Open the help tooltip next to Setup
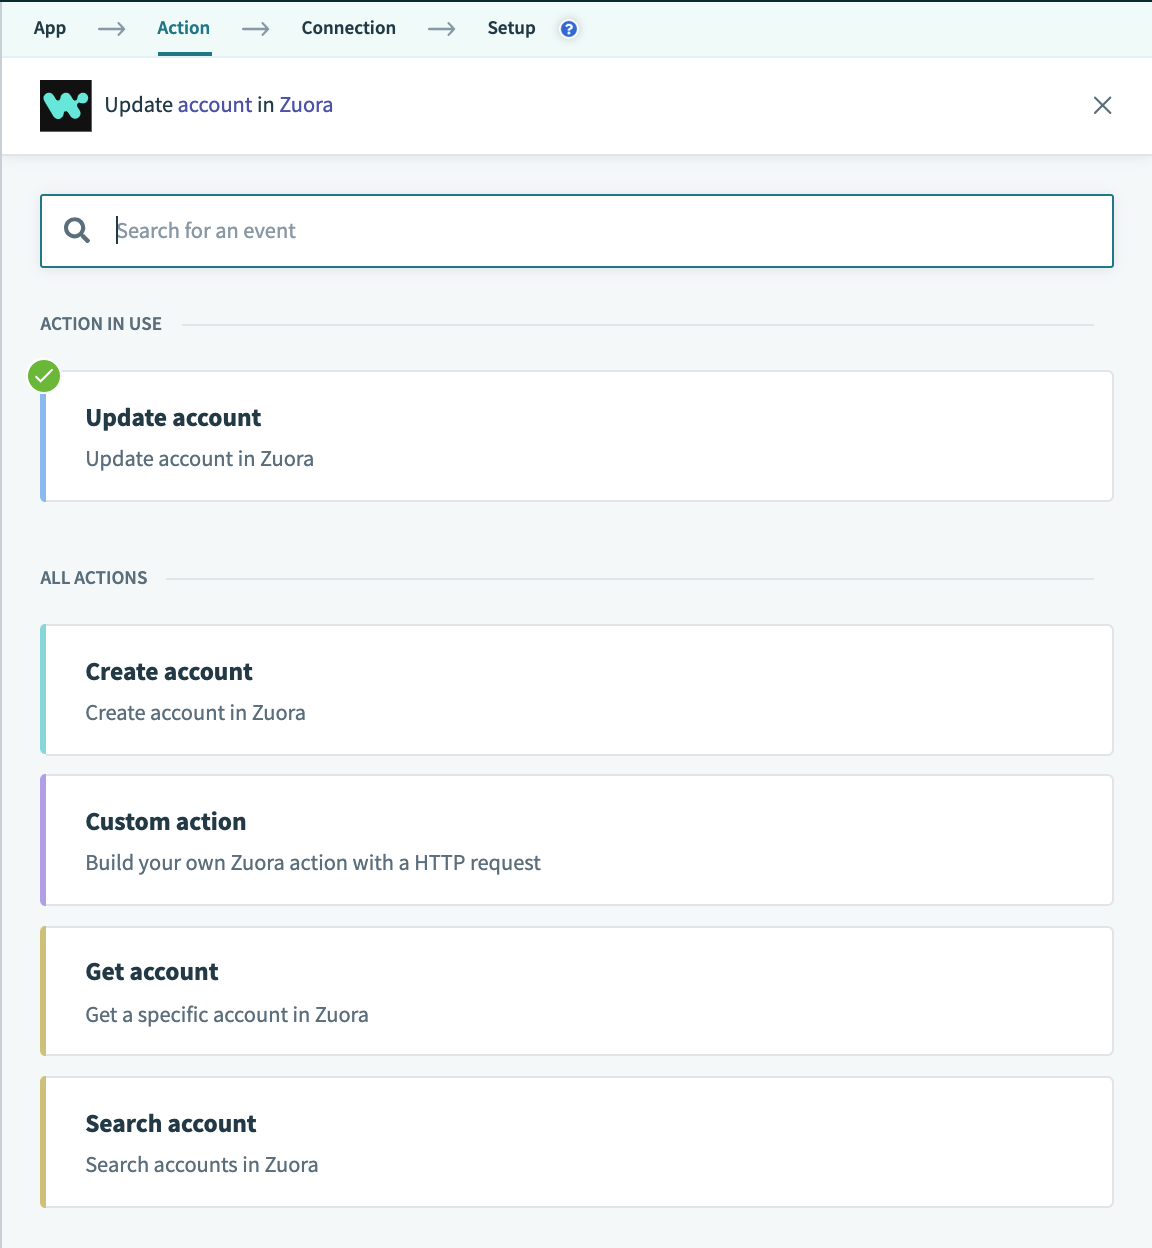The image size is (1152, 1248). pyautogui.click(x=568, y=29)
